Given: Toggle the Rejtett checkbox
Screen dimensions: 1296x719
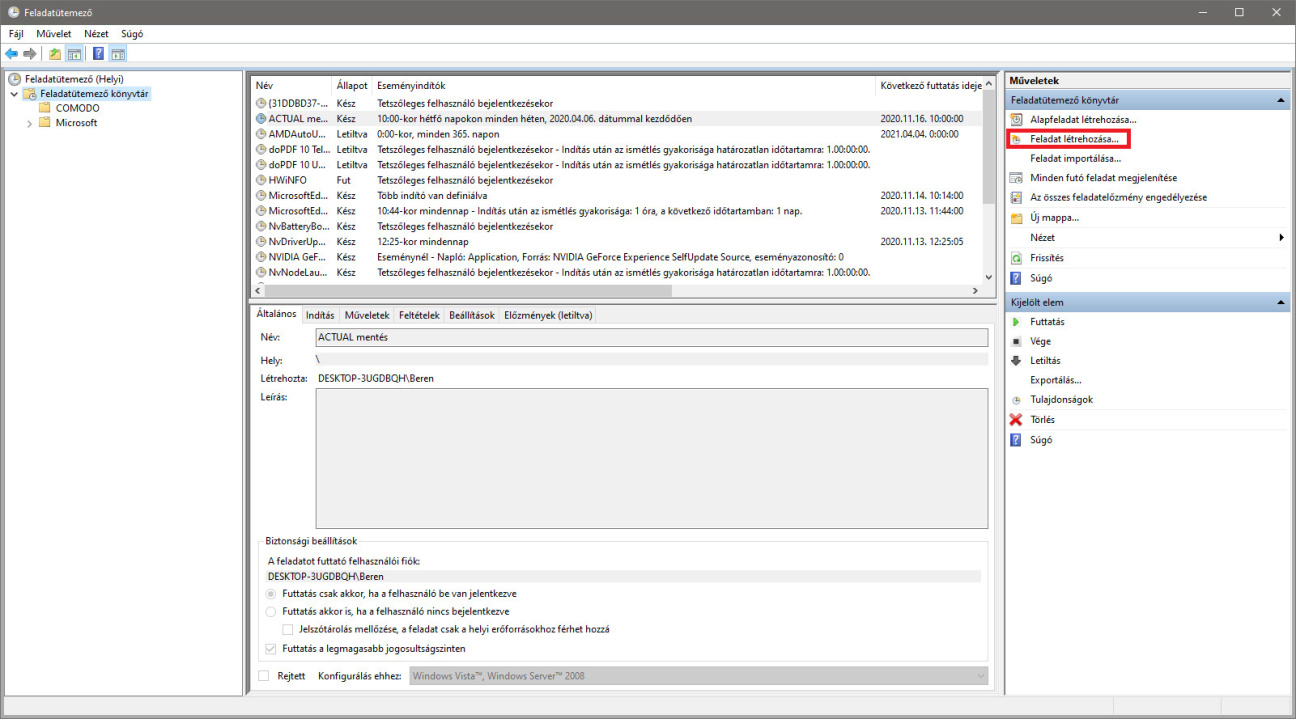Looking at the screenshot, I should coord(264,676).
